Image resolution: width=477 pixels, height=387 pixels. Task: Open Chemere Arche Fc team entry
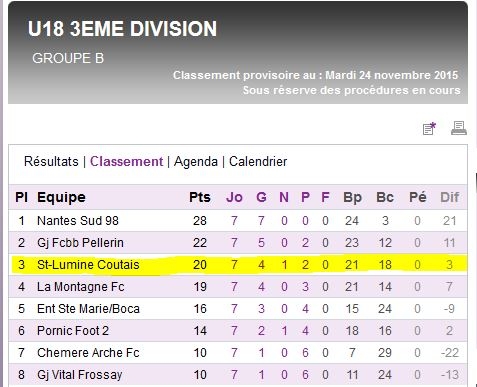point(88,353)
